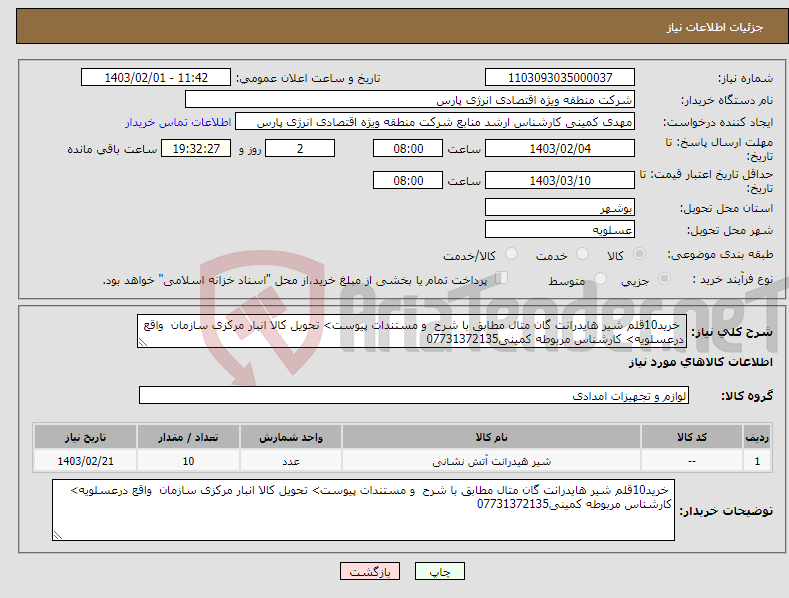Click the اطلاعات کالاهای مورد نیاز heading

point(700,362)
